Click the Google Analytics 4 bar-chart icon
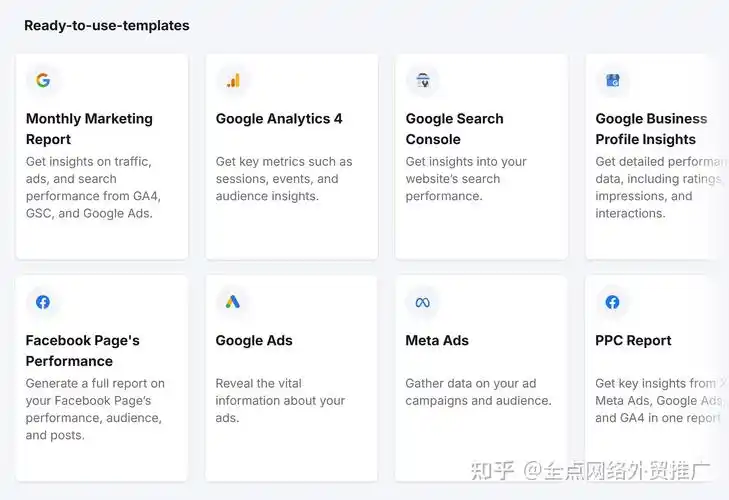The height and width of the screenshot is (500, 729). [233, 81]
